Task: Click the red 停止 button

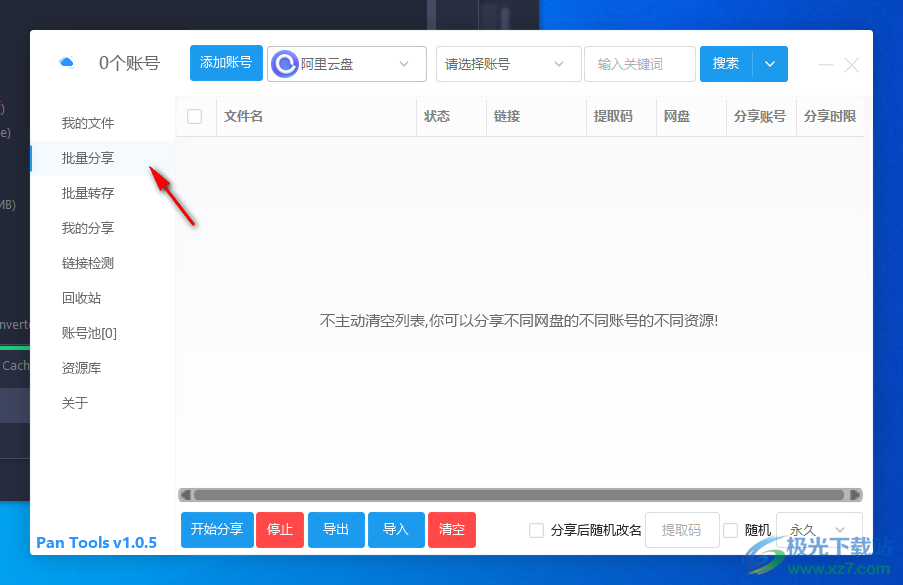Action: coord(280,530)
